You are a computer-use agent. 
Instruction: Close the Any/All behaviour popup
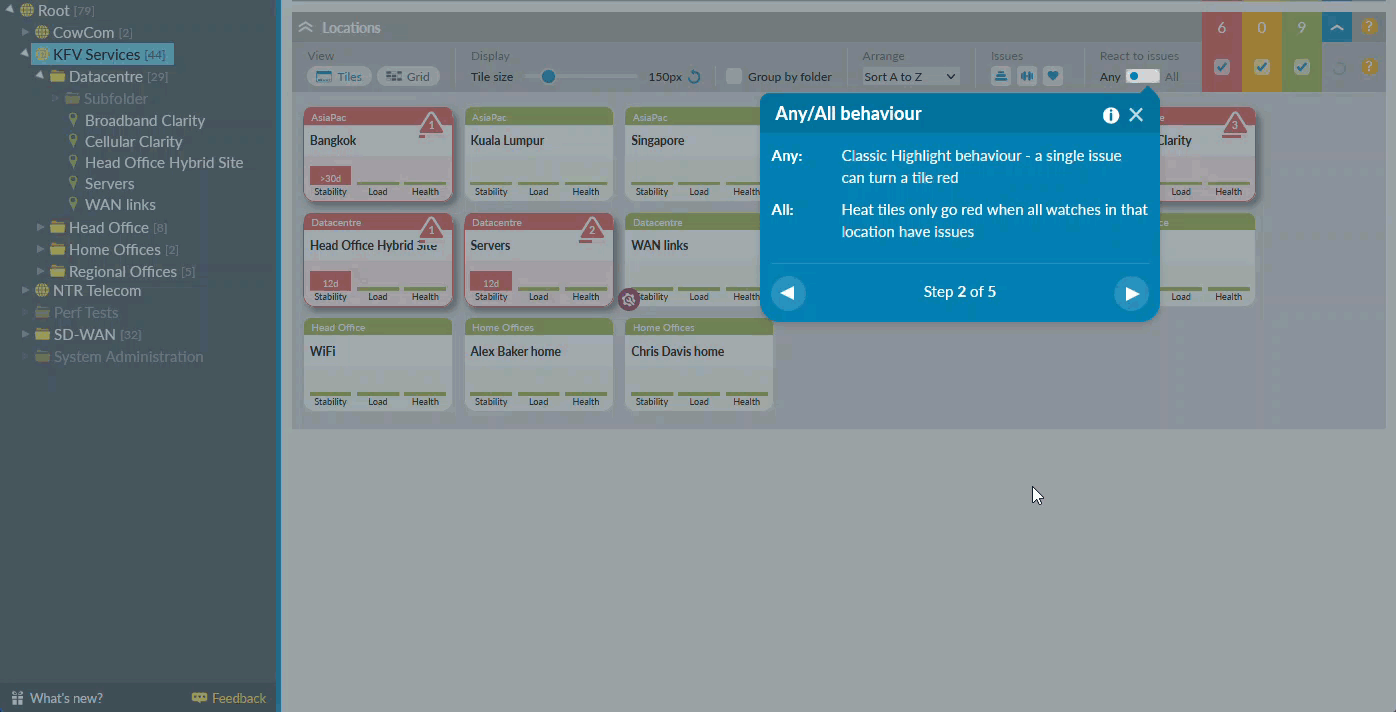tap(1136, 115)
